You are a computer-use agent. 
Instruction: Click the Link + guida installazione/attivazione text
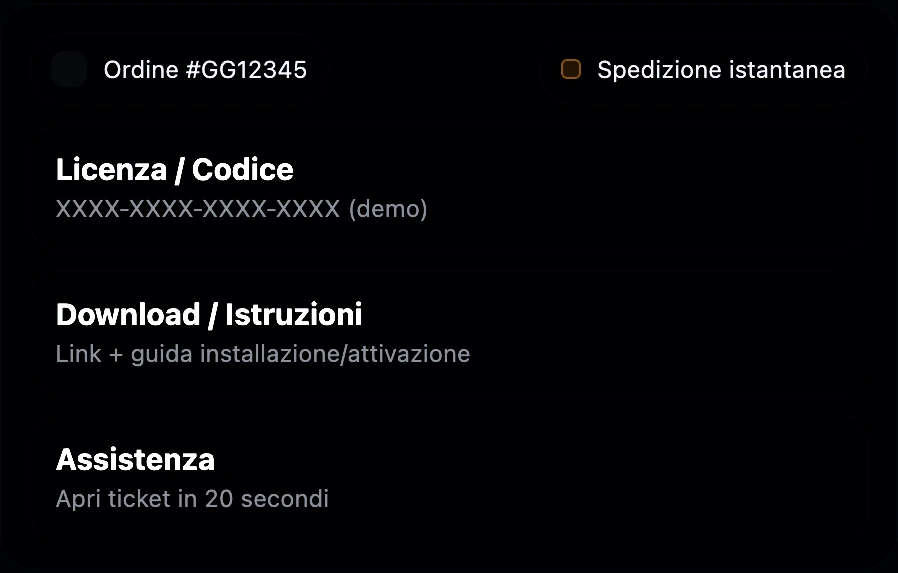[x=263, y=354]
